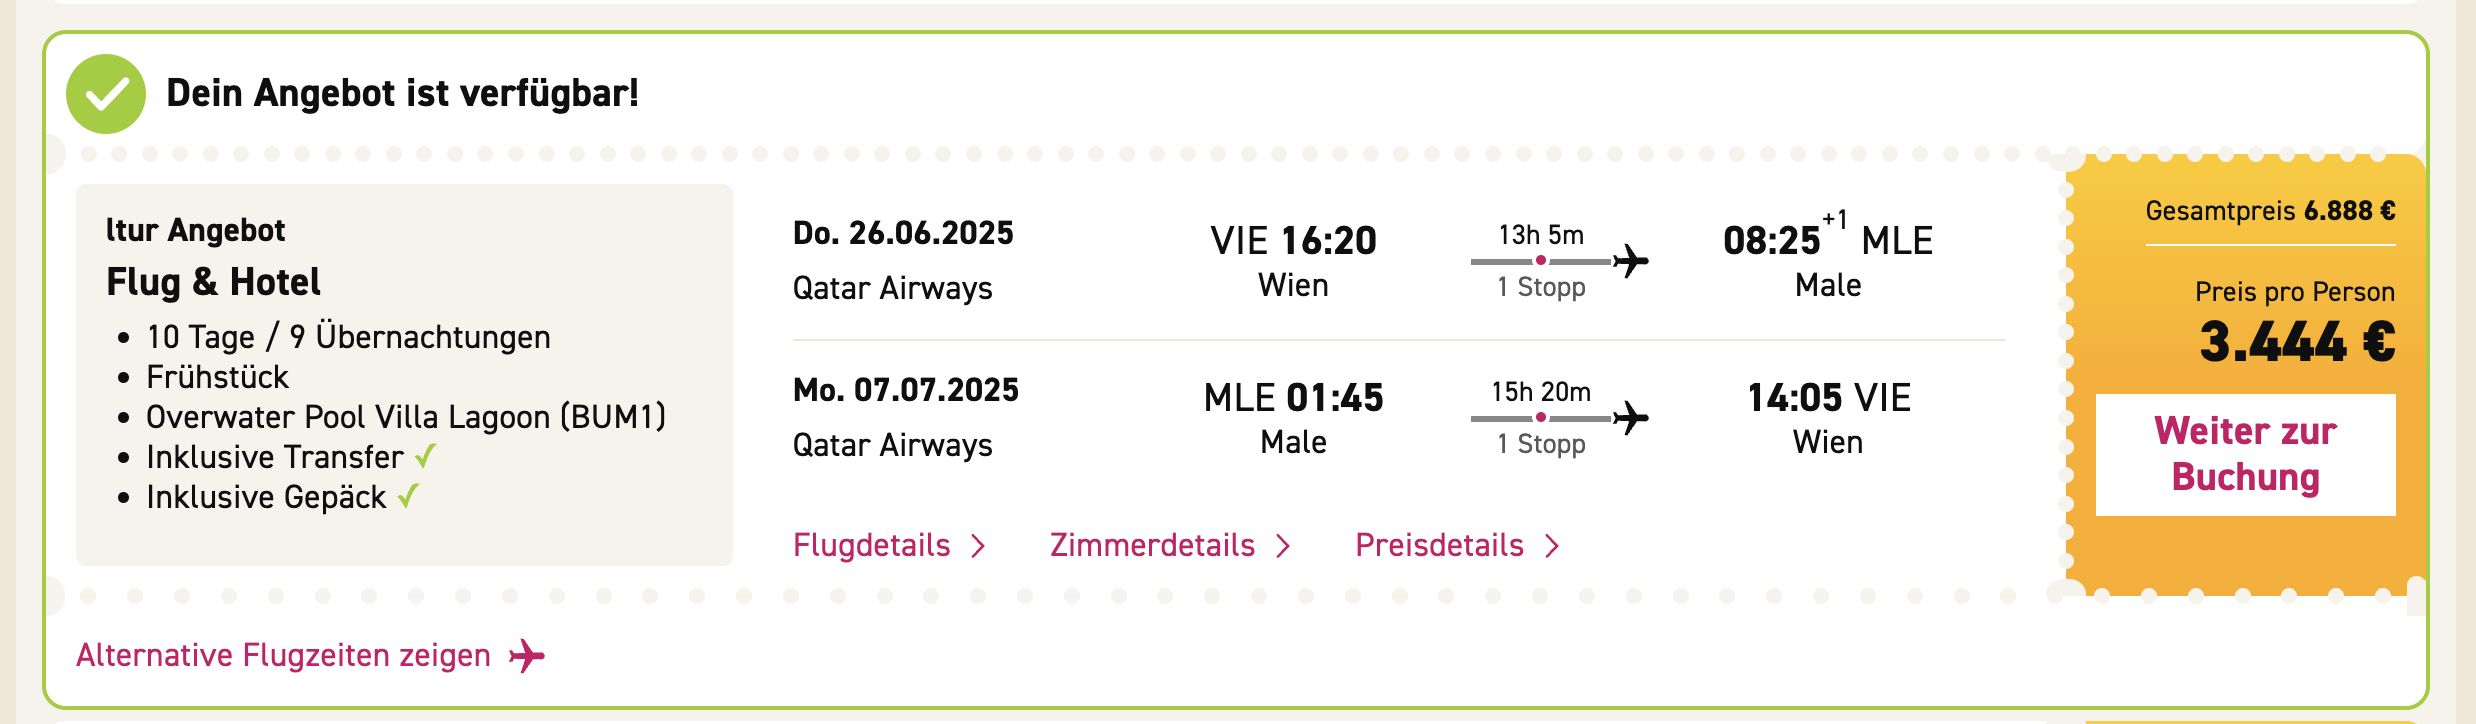Show Alternative Flugzeiten zeigen
Screen dimensions: 2476x724
pos(283,655)
